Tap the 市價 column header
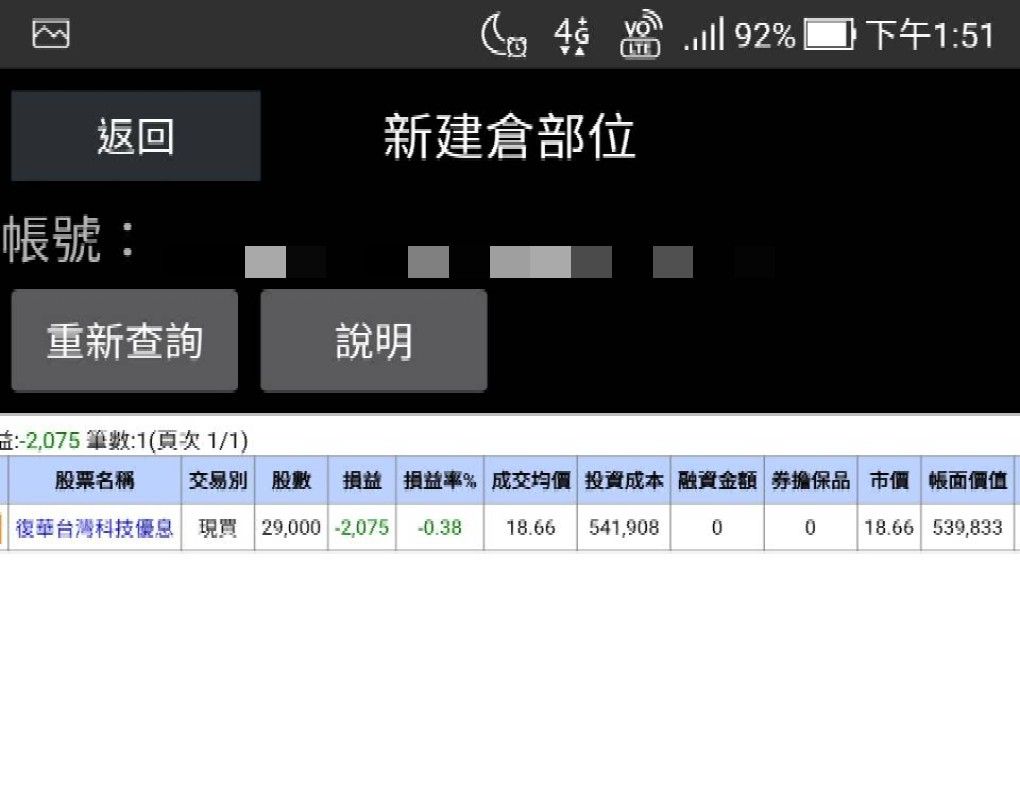 (888, 480)
